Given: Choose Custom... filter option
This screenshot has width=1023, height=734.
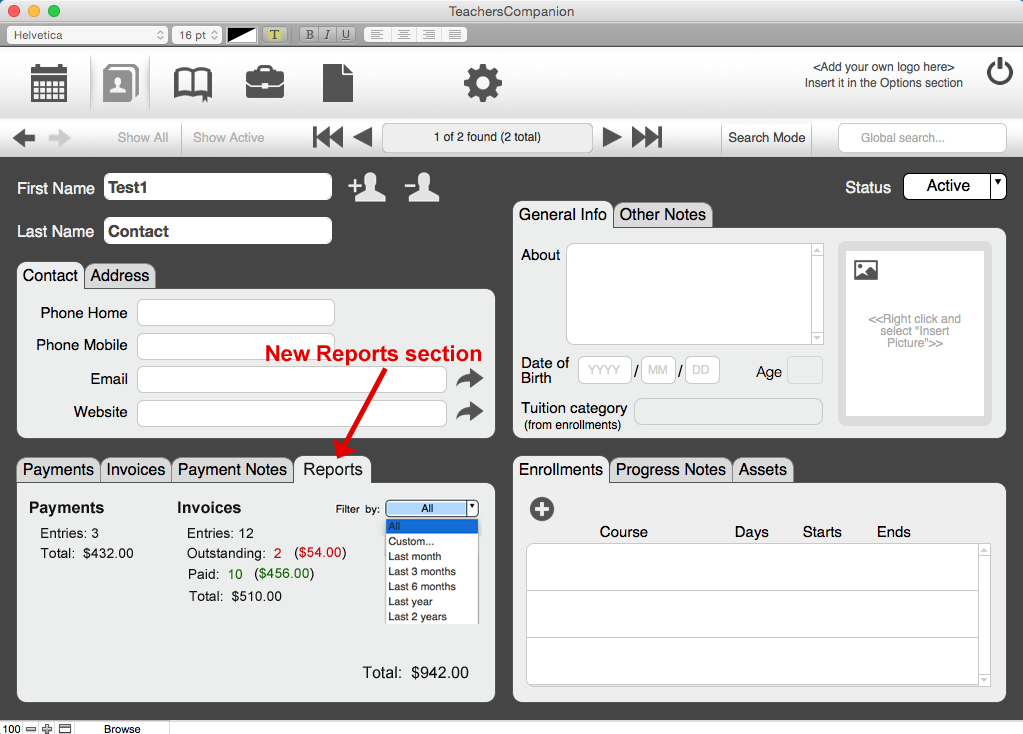Looking at the screenshot, I should [432, 541].
